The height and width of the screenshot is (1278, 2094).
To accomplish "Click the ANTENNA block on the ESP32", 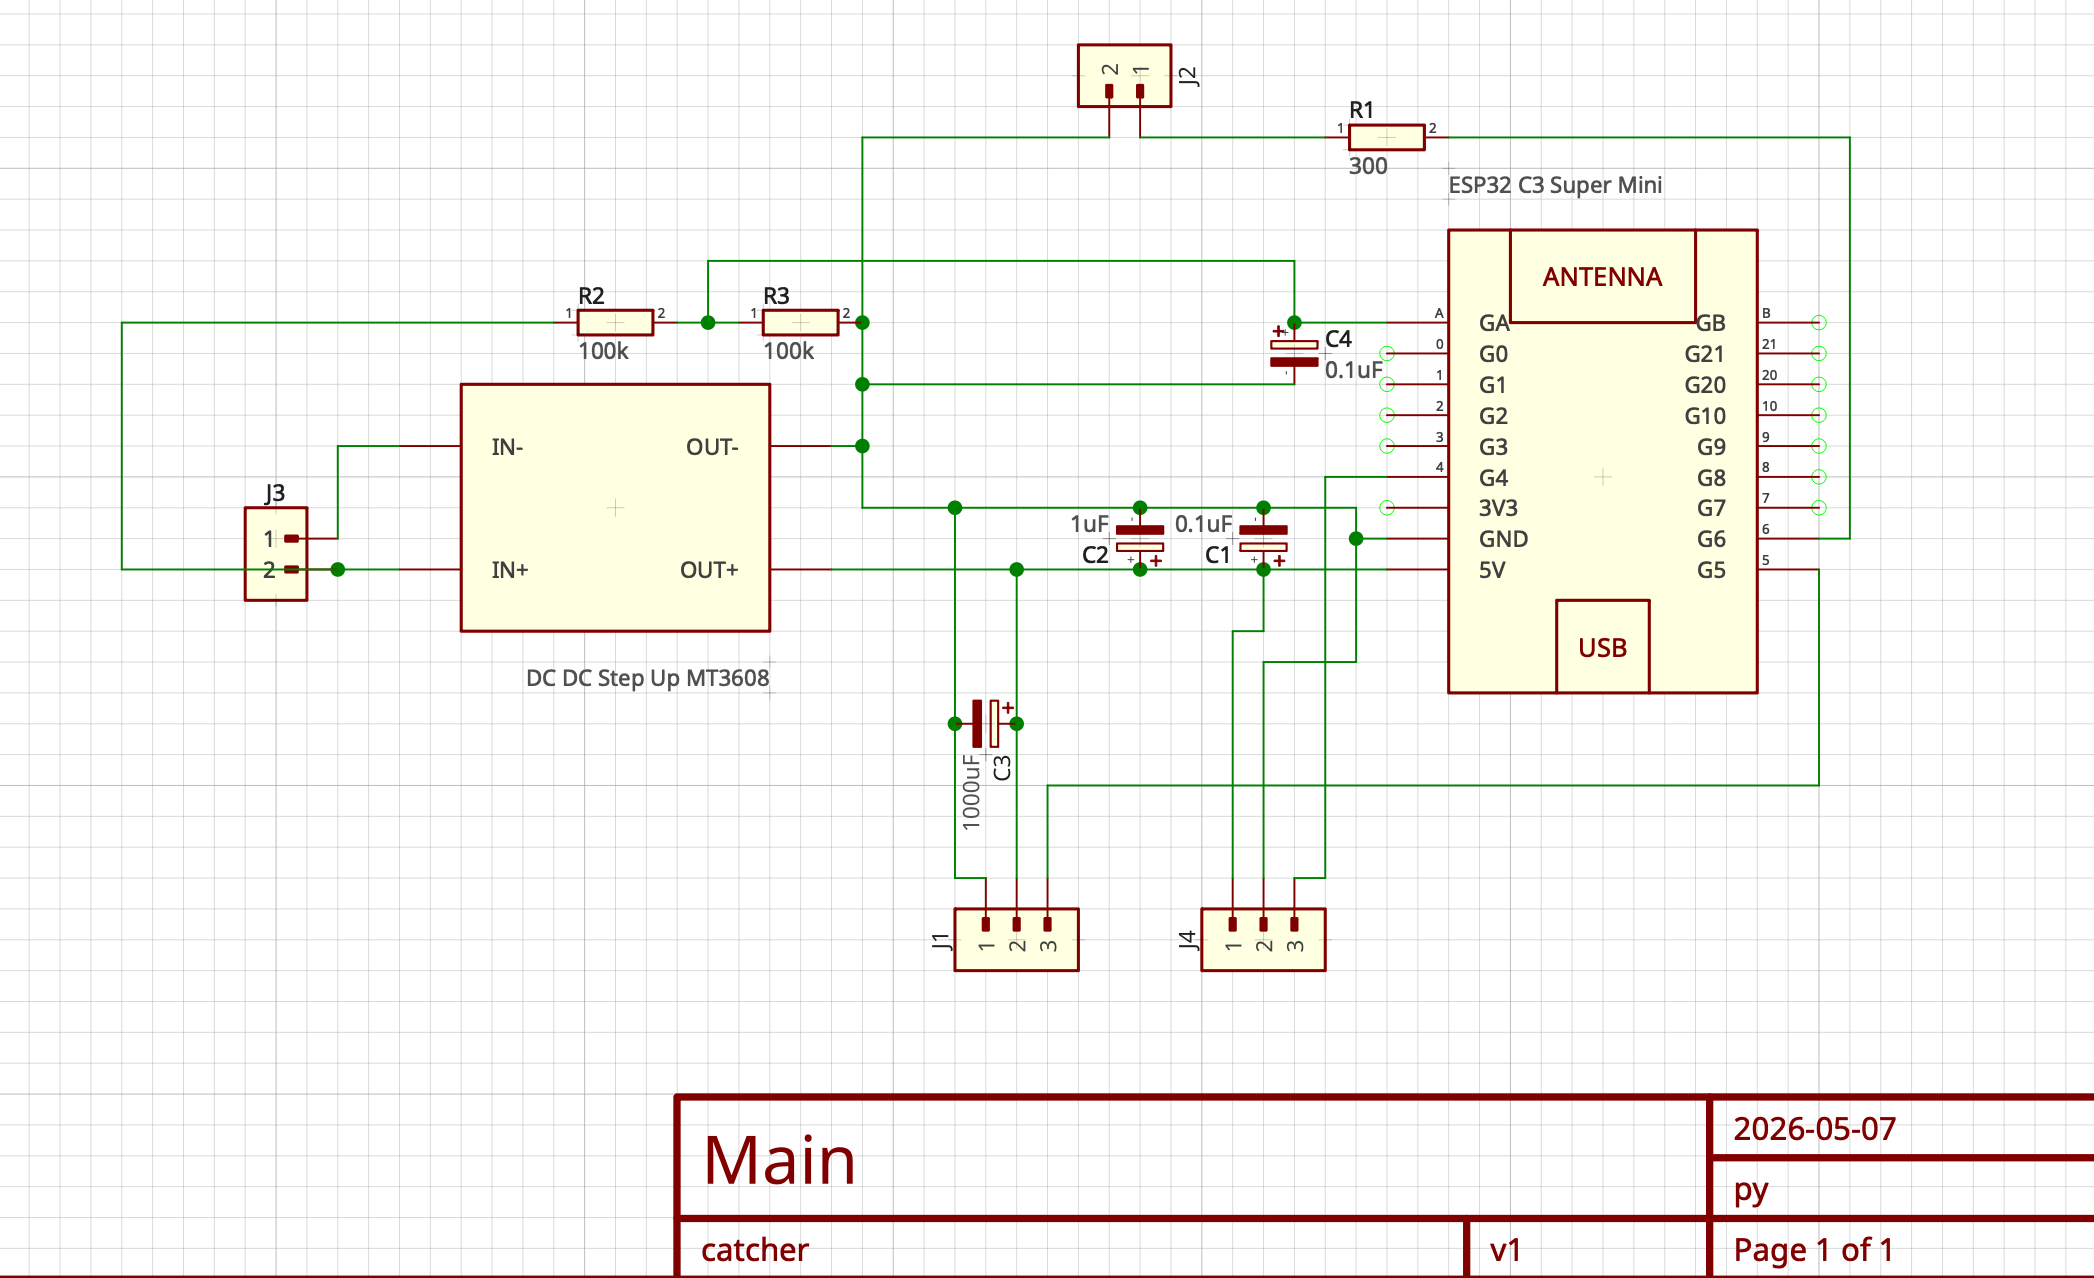I will (x=1602, y=277).
